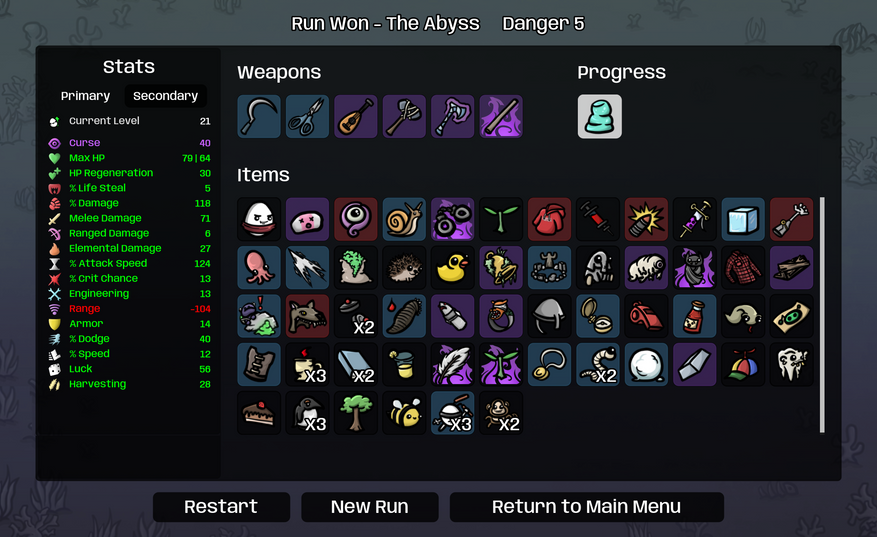Switch to the Secondary stats tab
The height and width of the screenshot is (537, 877).
(x=166, y=96)
